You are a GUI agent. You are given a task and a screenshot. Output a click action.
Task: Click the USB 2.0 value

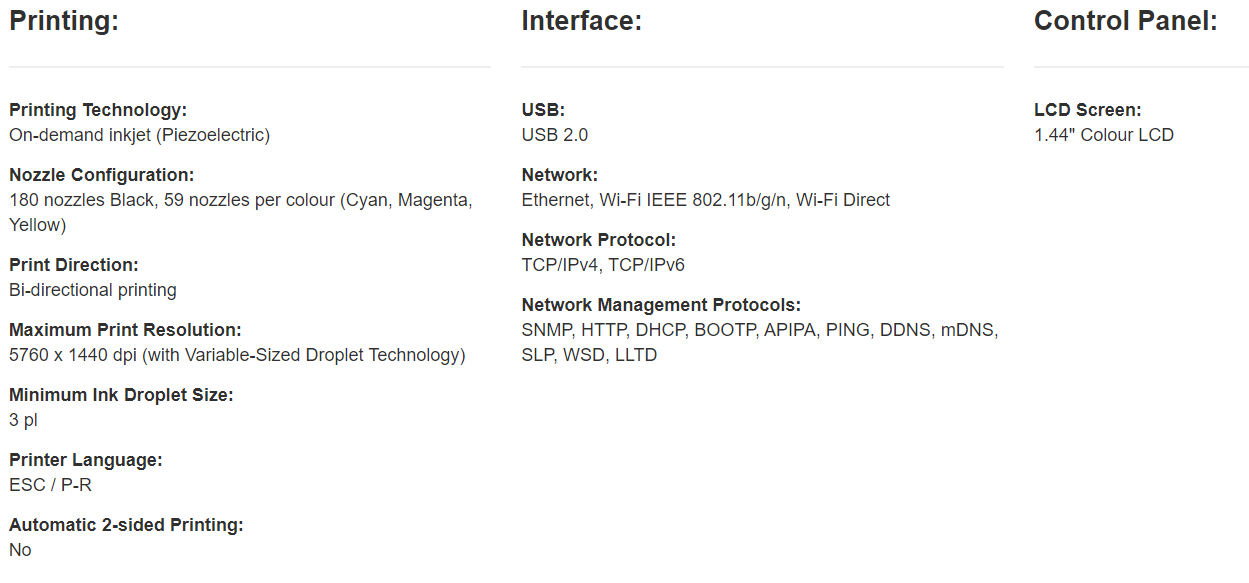point(555,135)
